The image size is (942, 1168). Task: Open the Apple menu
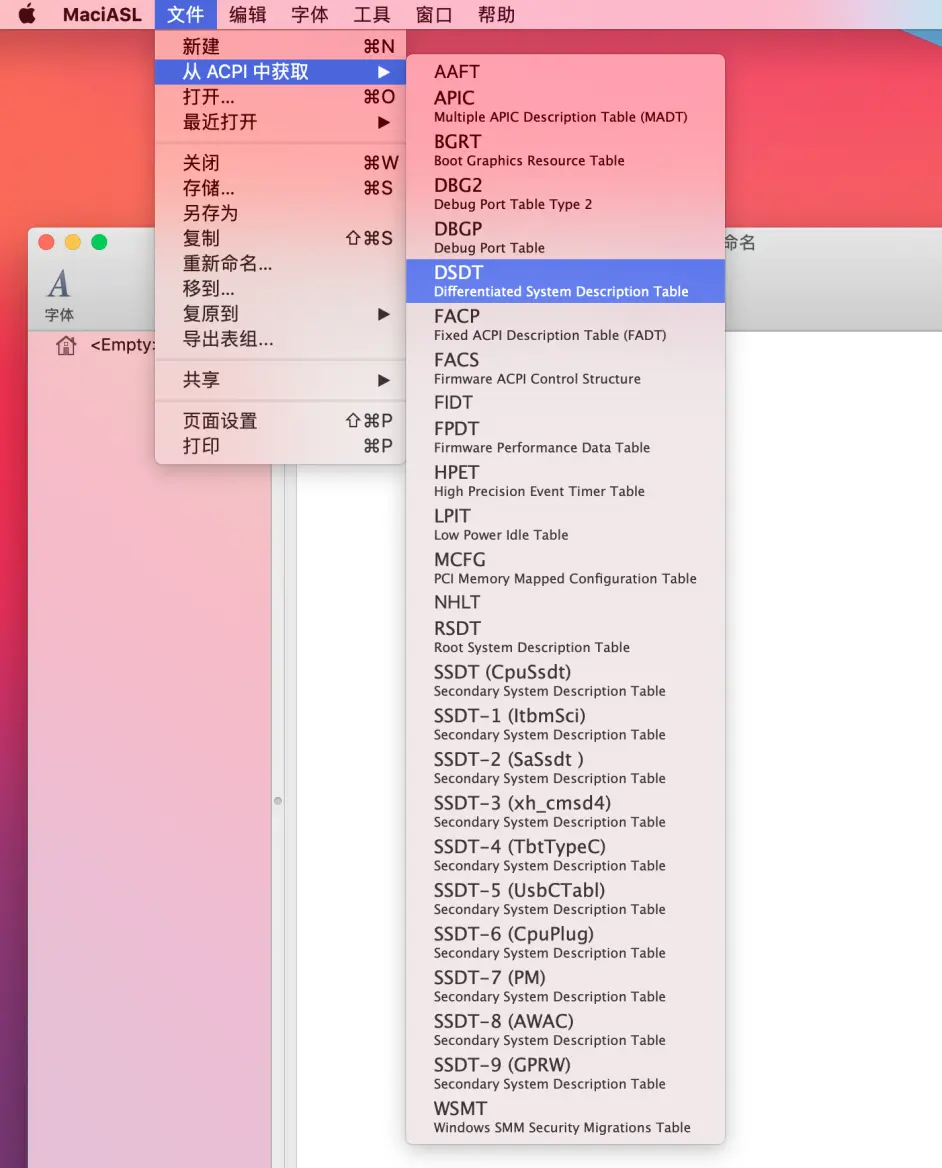(27, 14)
